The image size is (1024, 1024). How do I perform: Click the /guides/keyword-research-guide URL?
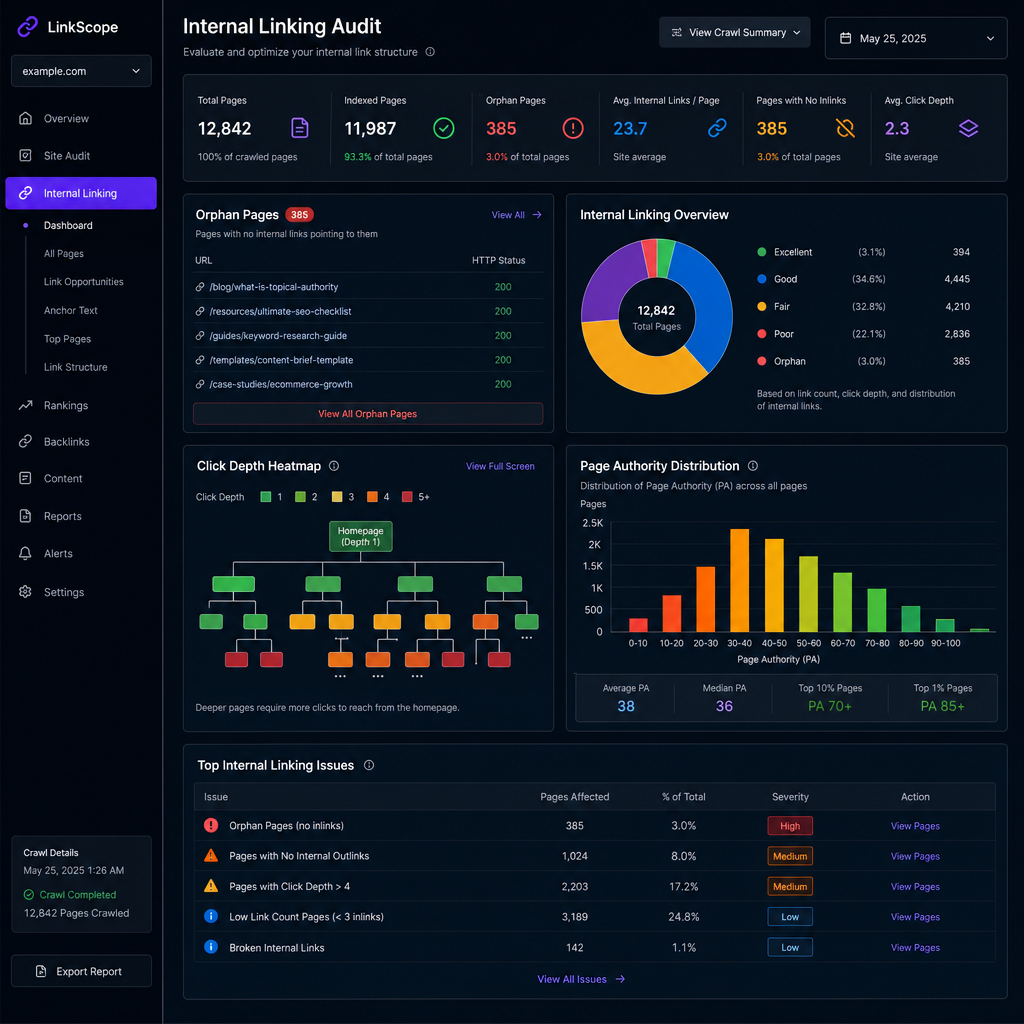(278, 335)
